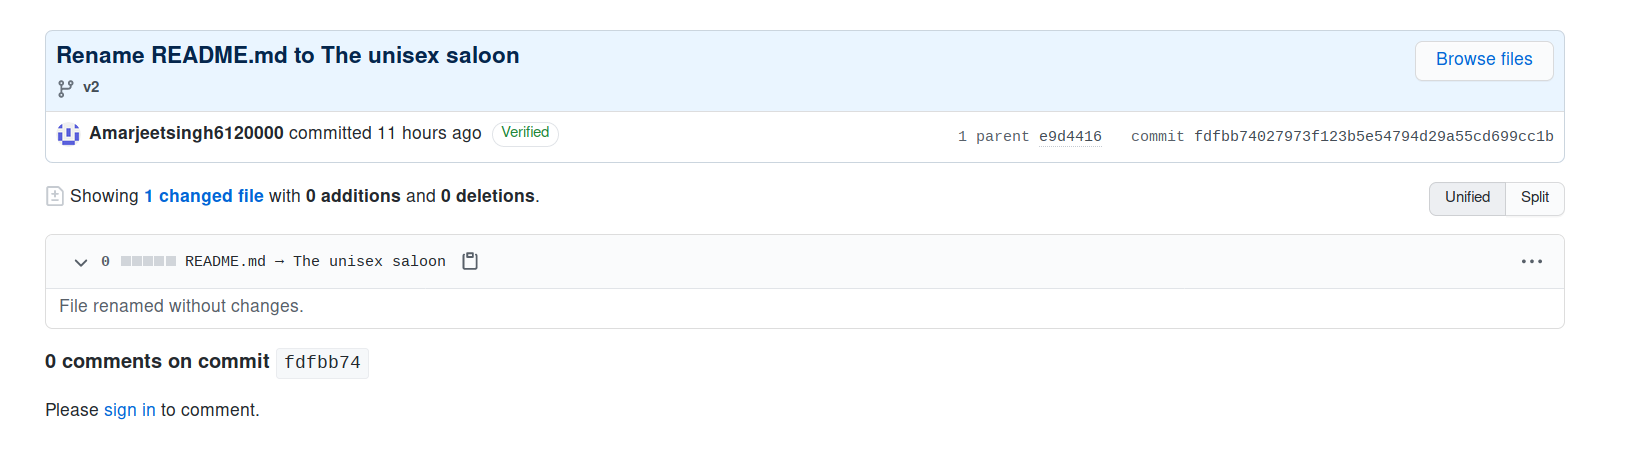Viewport: 1637px width, 456px height.
Task: Copy the renamed file path clipboard icon
Action: point(470,261)
